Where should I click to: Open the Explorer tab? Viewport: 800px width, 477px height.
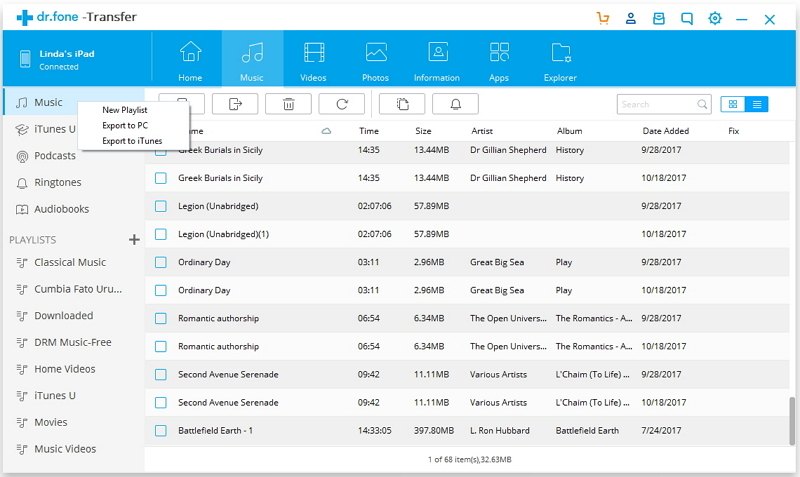560,61
